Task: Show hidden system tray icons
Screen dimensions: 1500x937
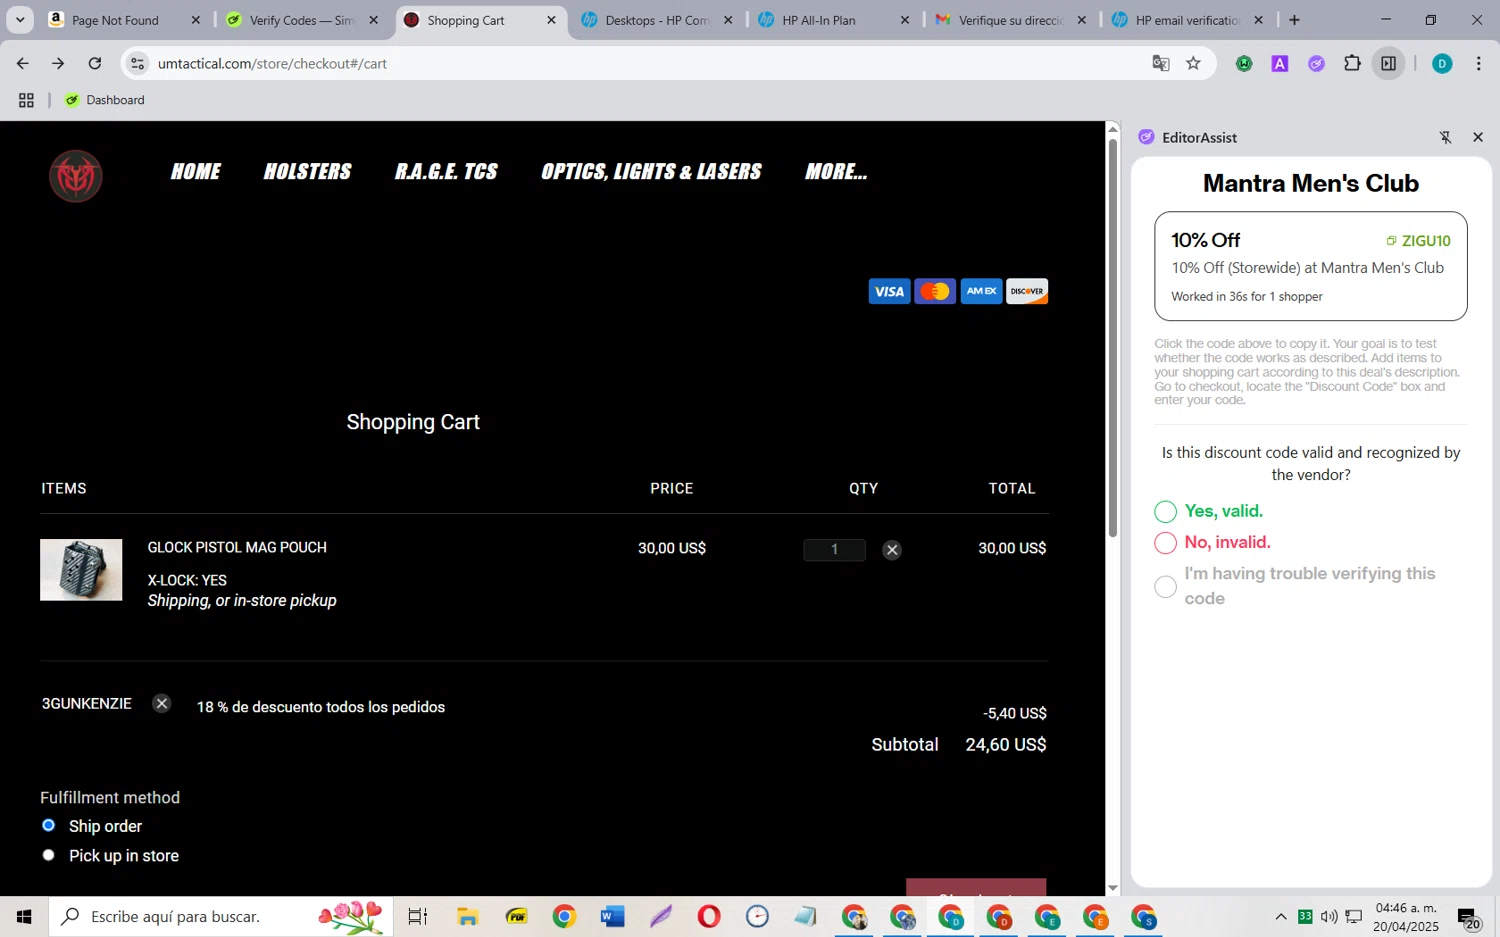Action: tap(1281, 916)
